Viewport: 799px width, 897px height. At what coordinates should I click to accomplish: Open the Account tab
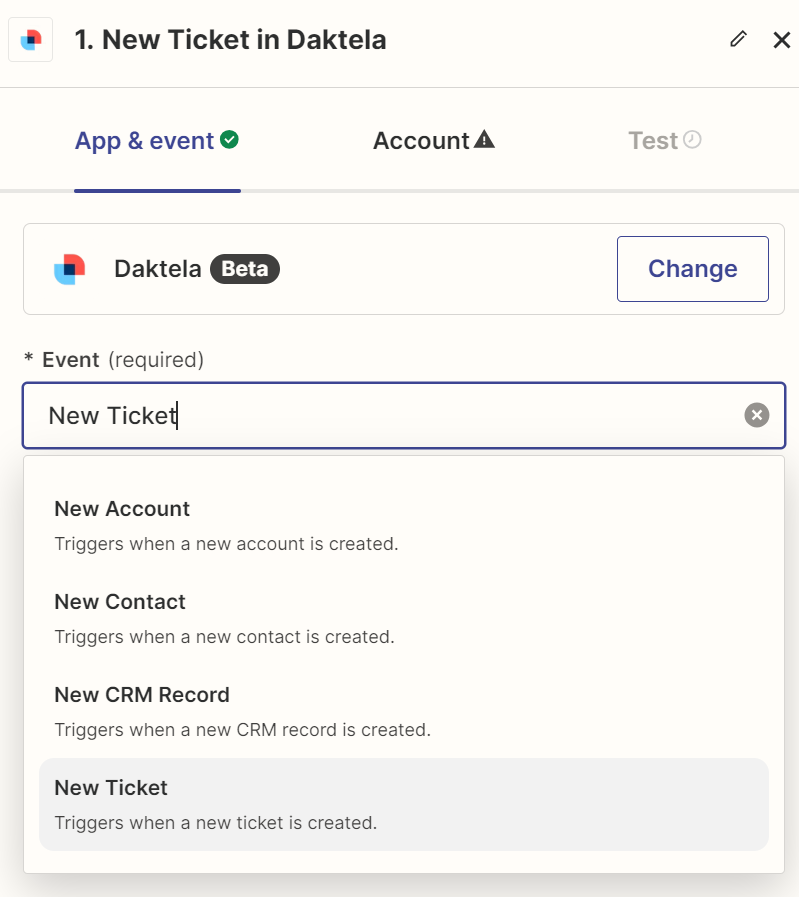[421, 141]
